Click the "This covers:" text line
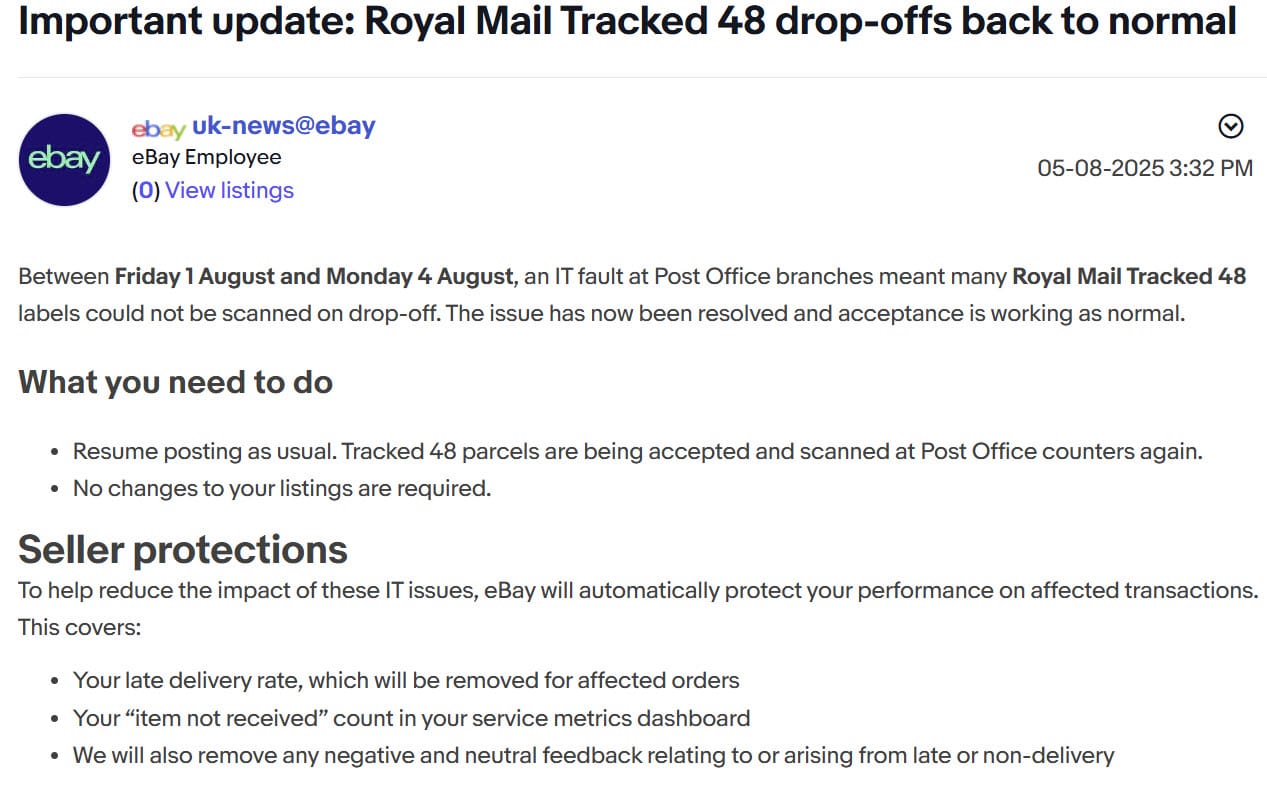1267x792 pixels. (80, 628)
